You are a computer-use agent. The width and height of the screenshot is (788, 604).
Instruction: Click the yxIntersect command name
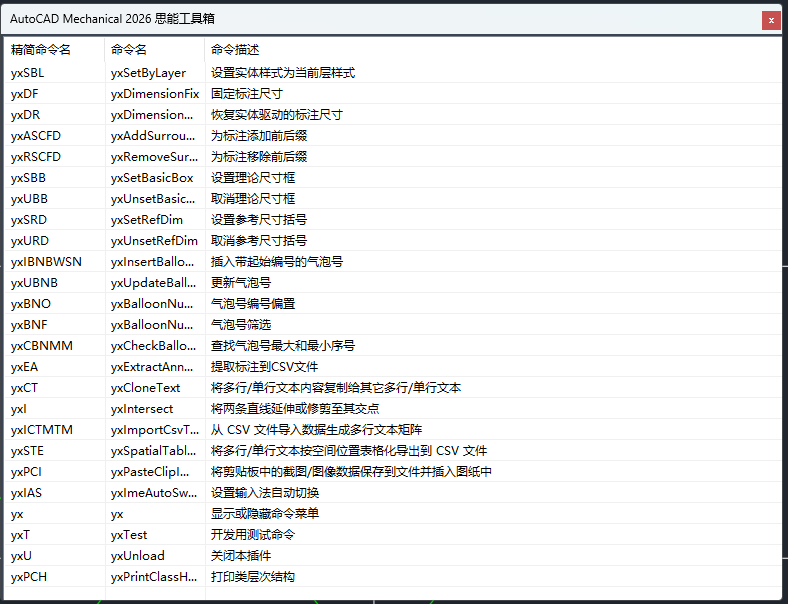[142, 409]
